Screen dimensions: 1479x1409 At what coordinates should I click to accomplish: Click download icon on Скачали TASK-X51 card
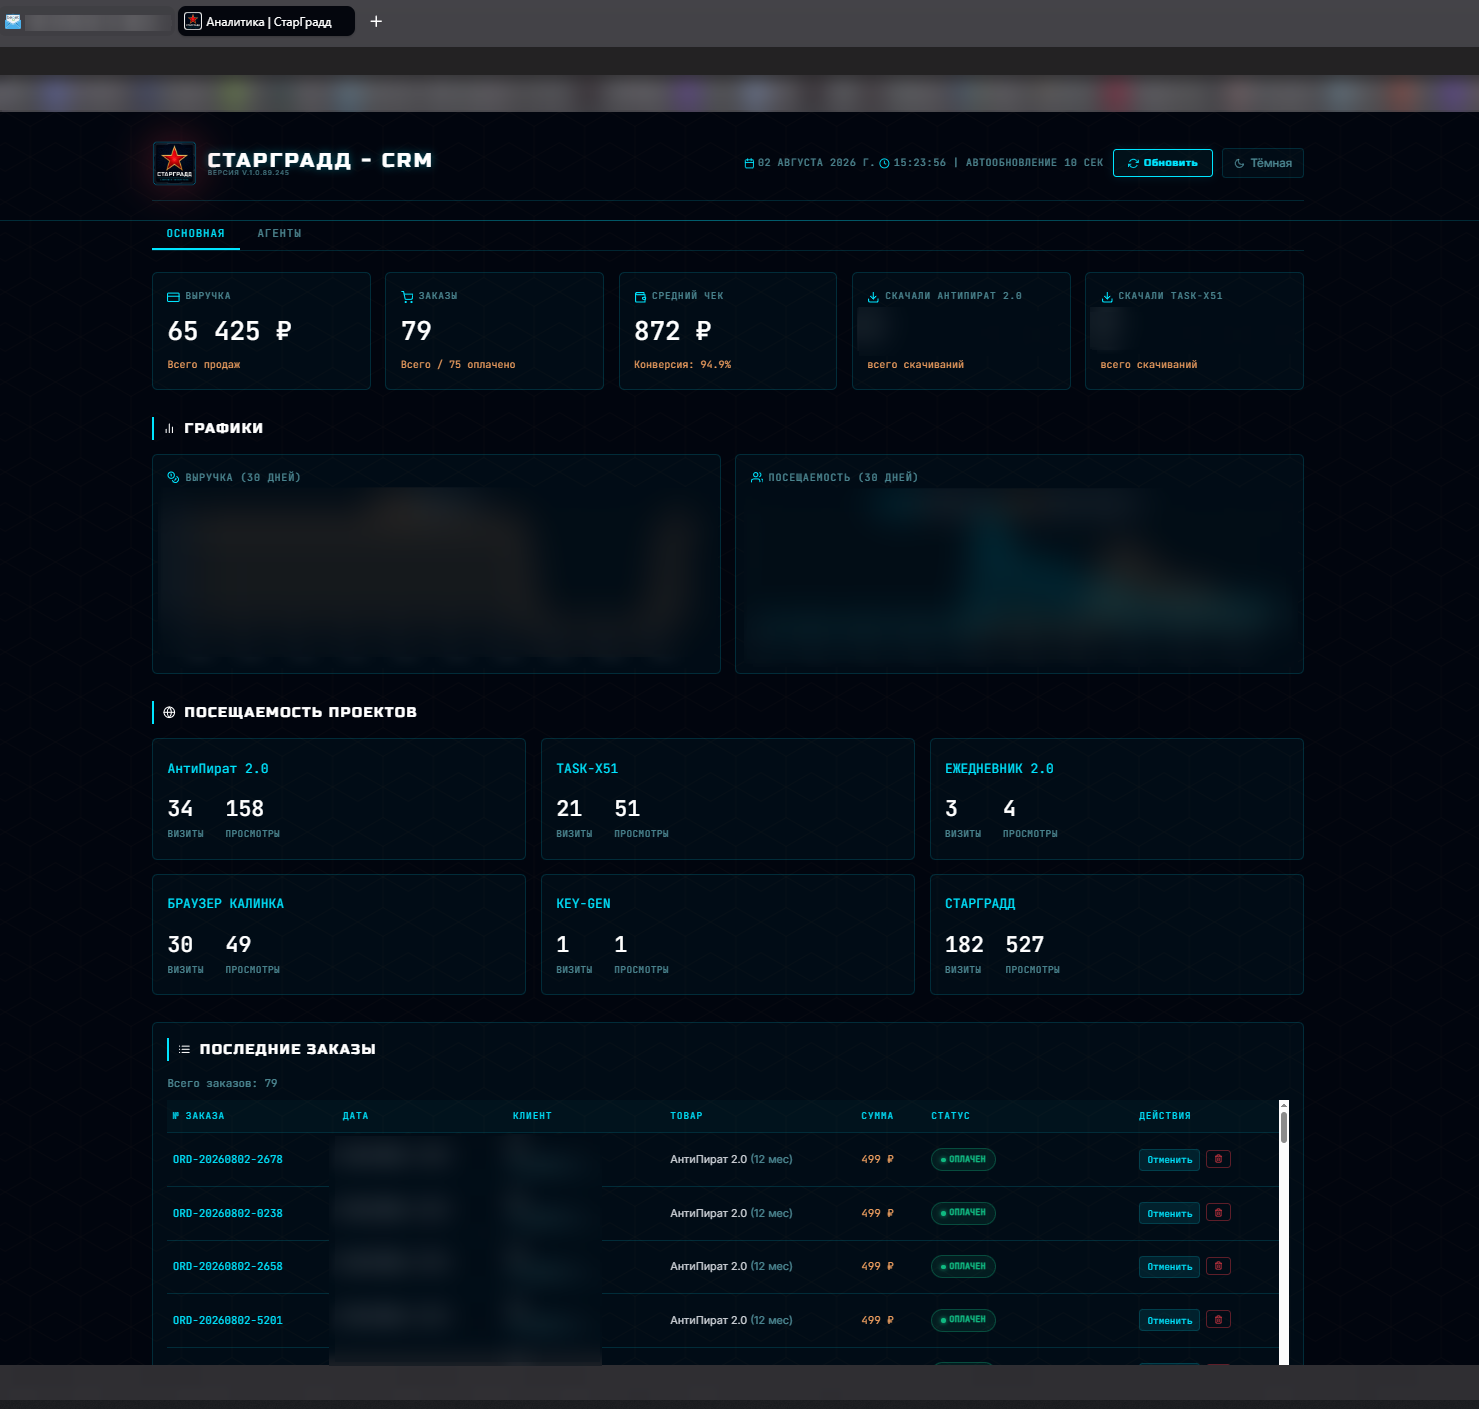(x=1107, y=297)
